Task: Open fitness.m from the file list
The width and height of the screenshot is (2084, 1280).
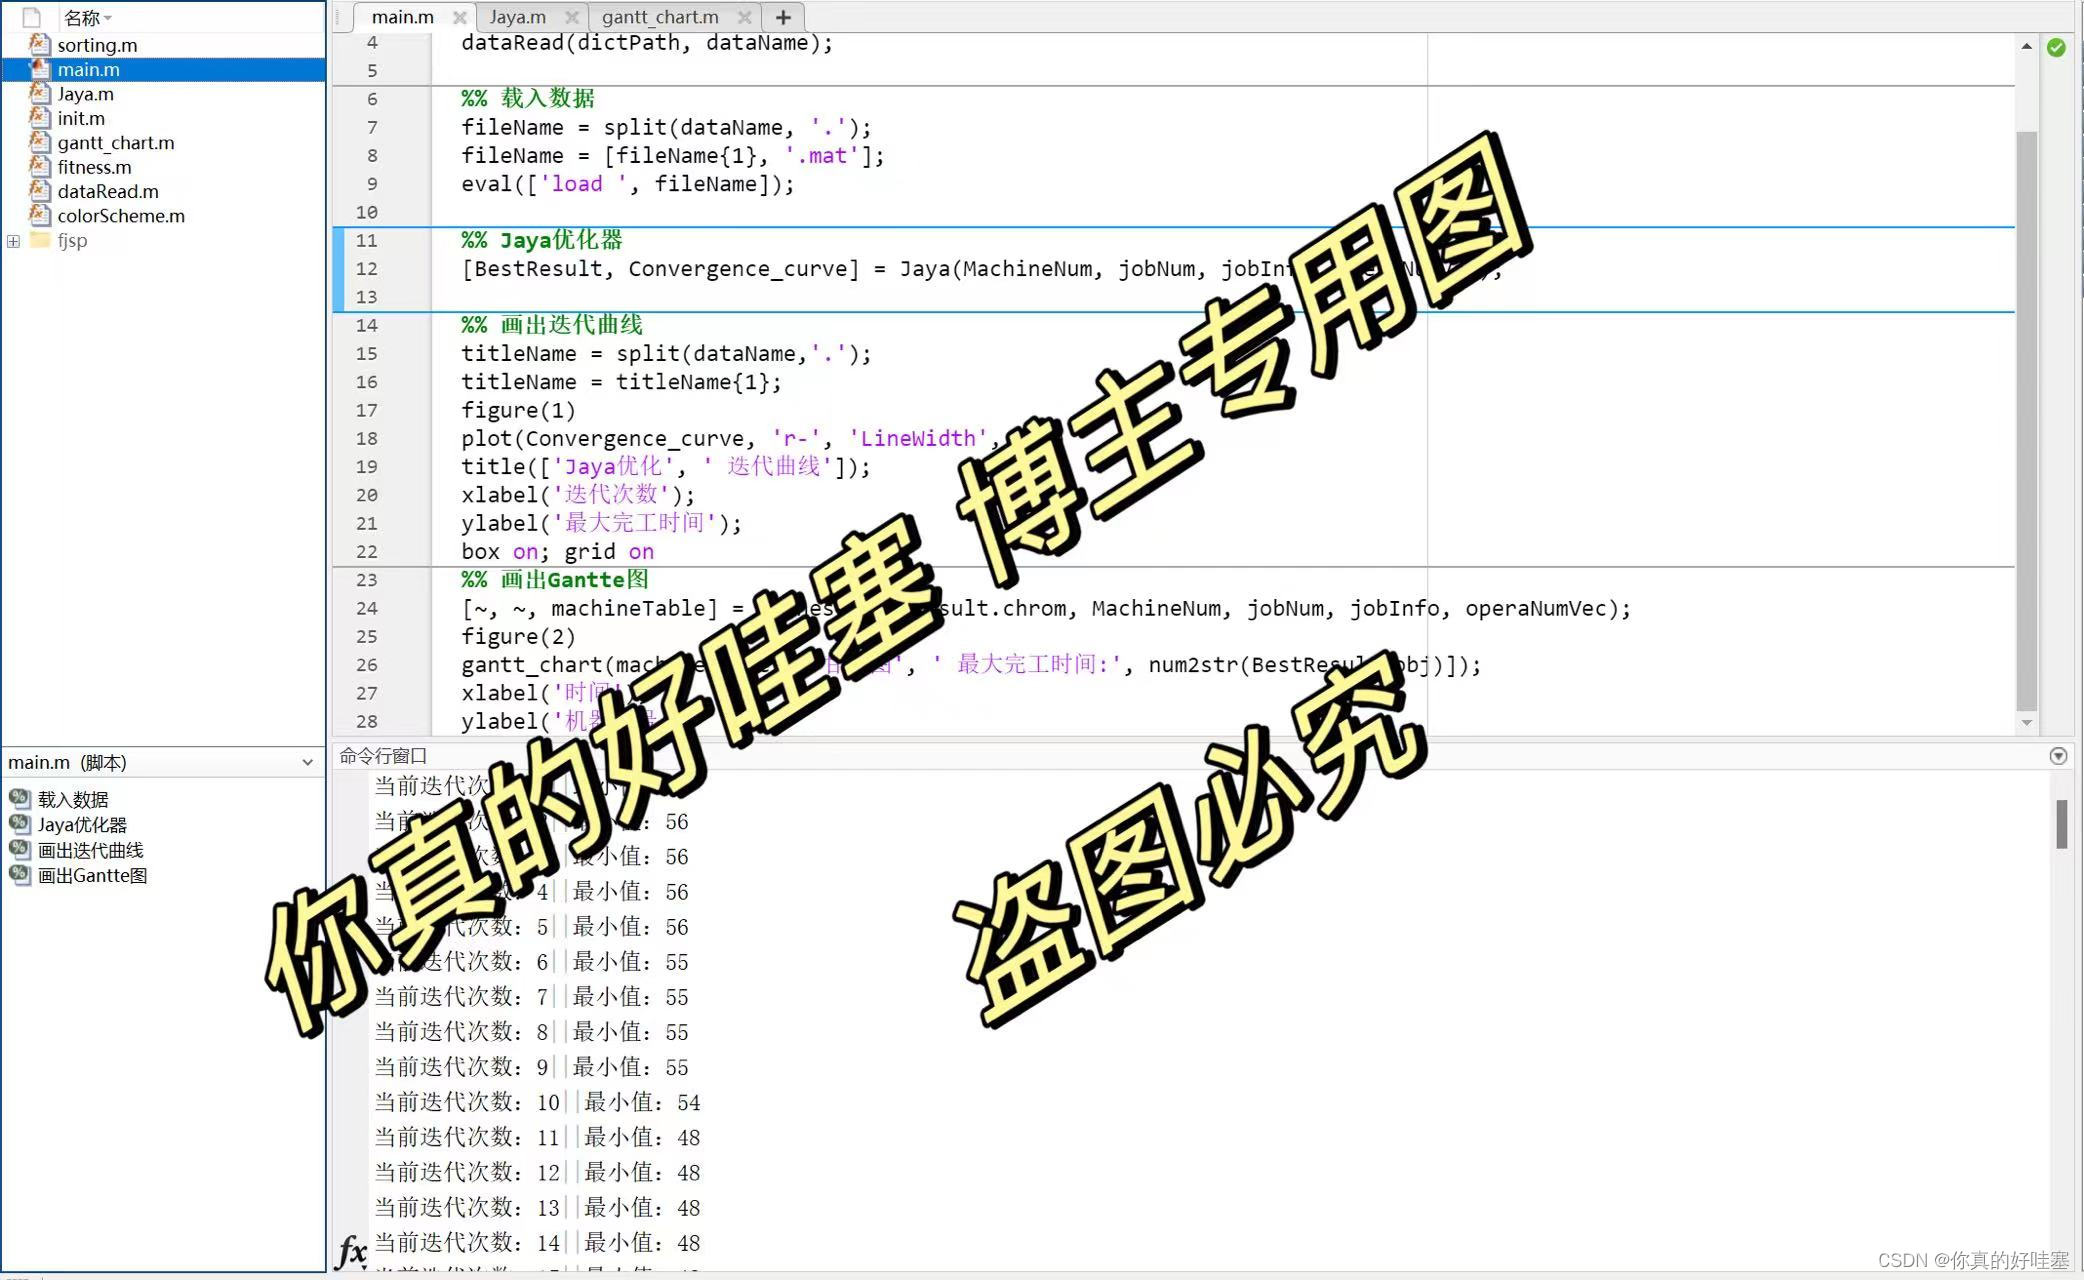Action: click(94, 167)
